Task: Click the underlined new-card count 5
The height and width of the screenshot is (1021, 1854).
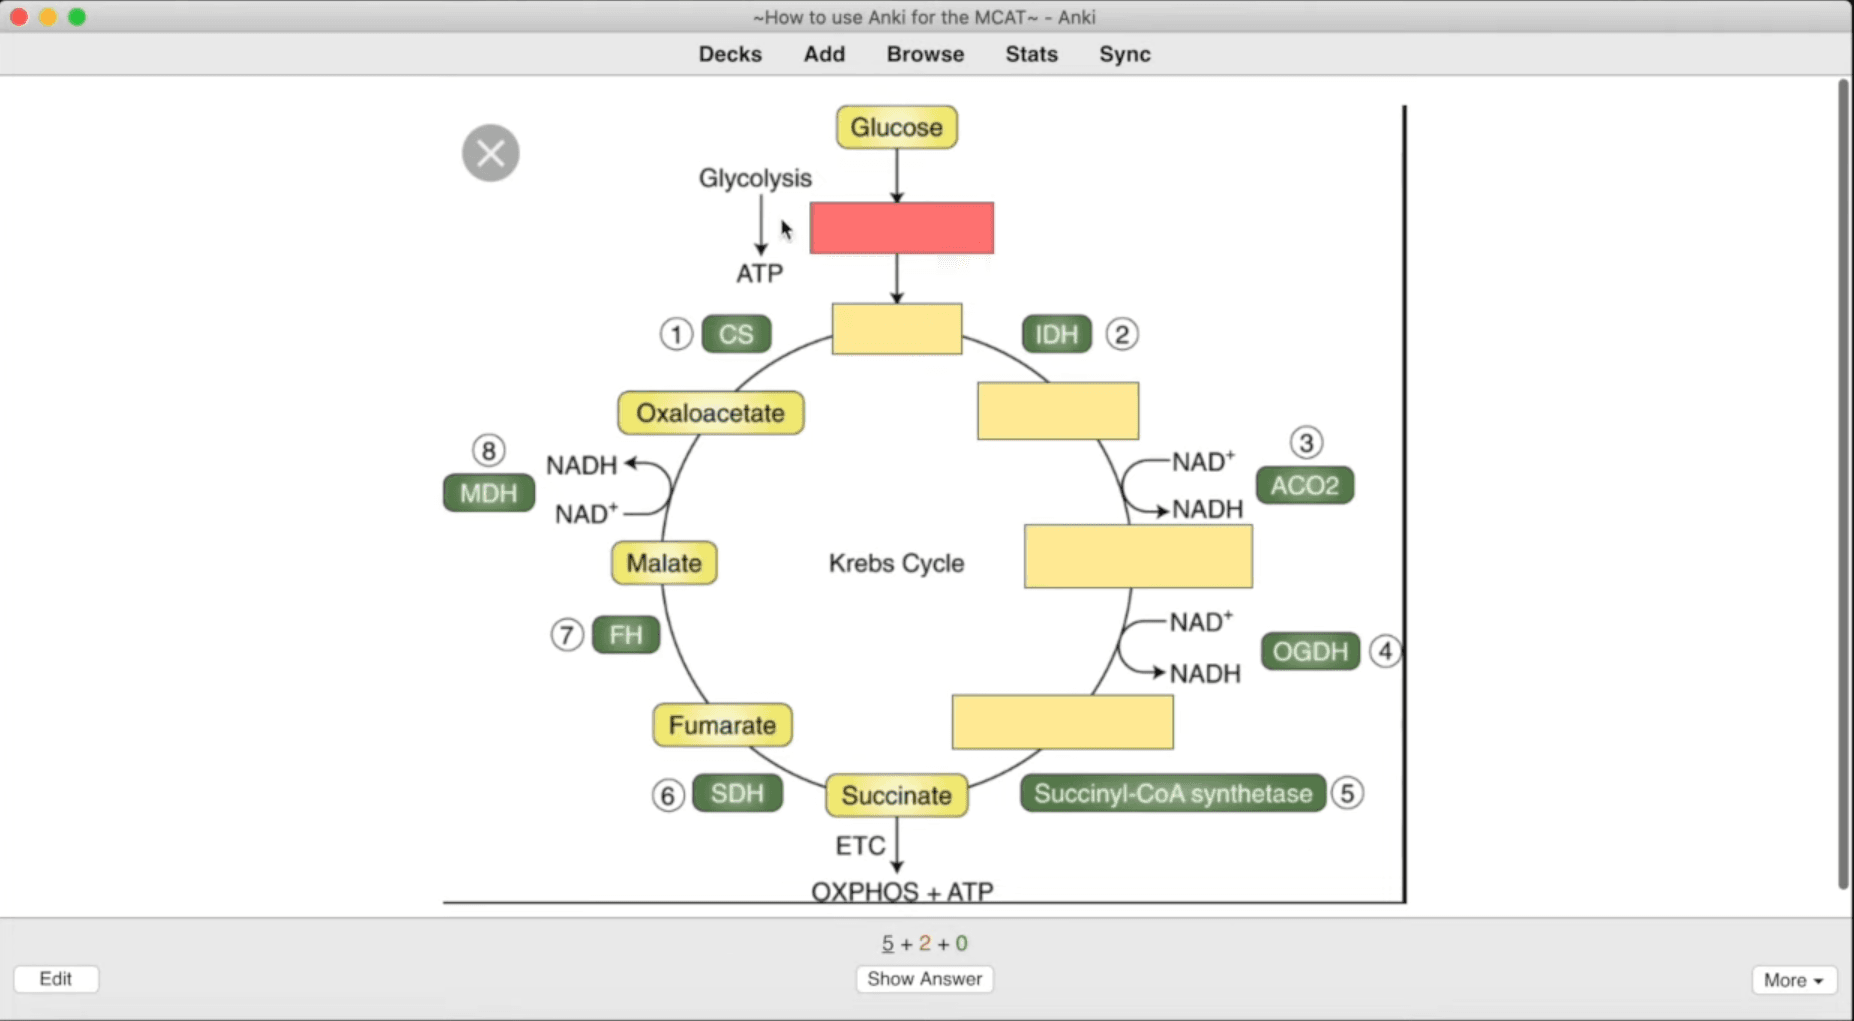Action: [887, 943]
